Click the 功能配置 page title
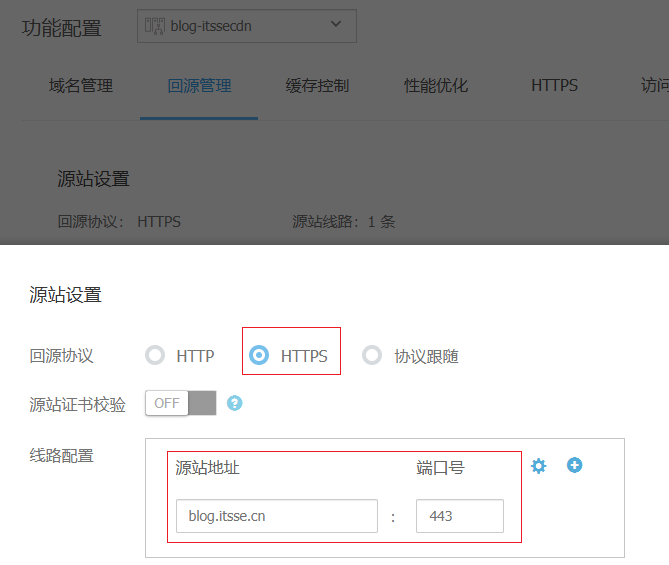The width and height of the screenshot is (669, 565). point(62,29)
